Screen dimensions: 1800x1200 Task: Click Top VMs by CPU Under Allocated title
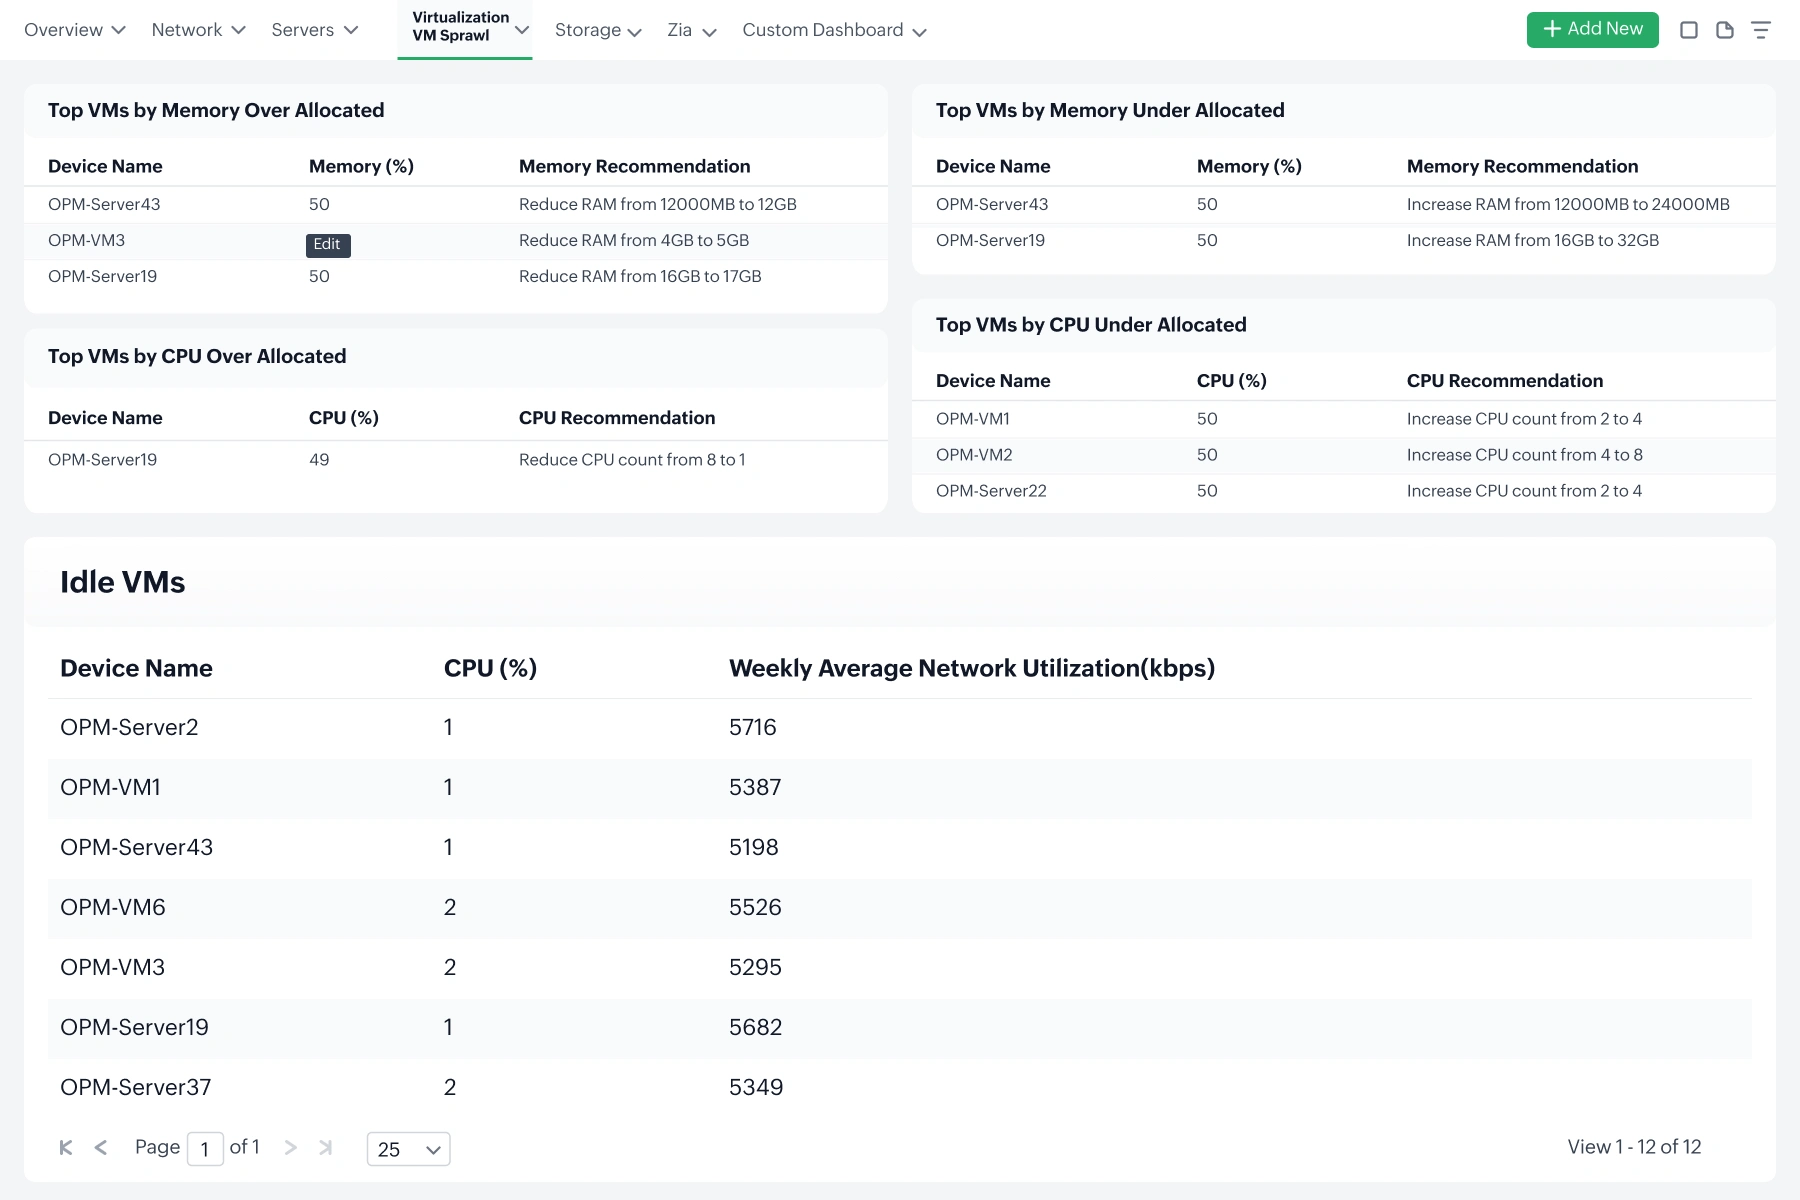[1091, 325]
